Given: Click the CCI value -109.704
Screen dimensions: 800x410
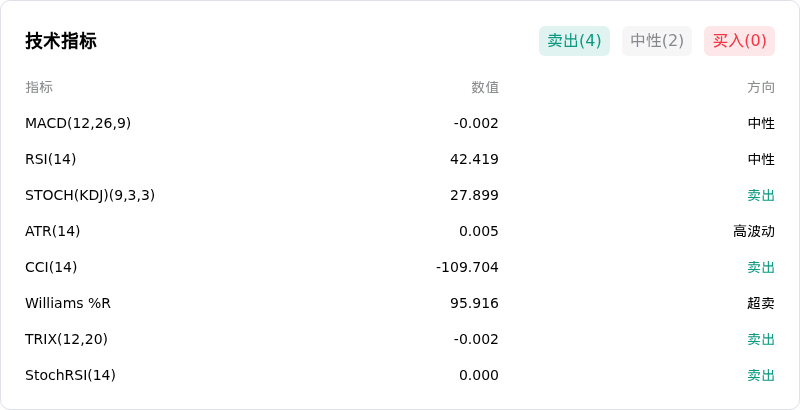Looking at the screenshot, I should click(x=467, y=267).
